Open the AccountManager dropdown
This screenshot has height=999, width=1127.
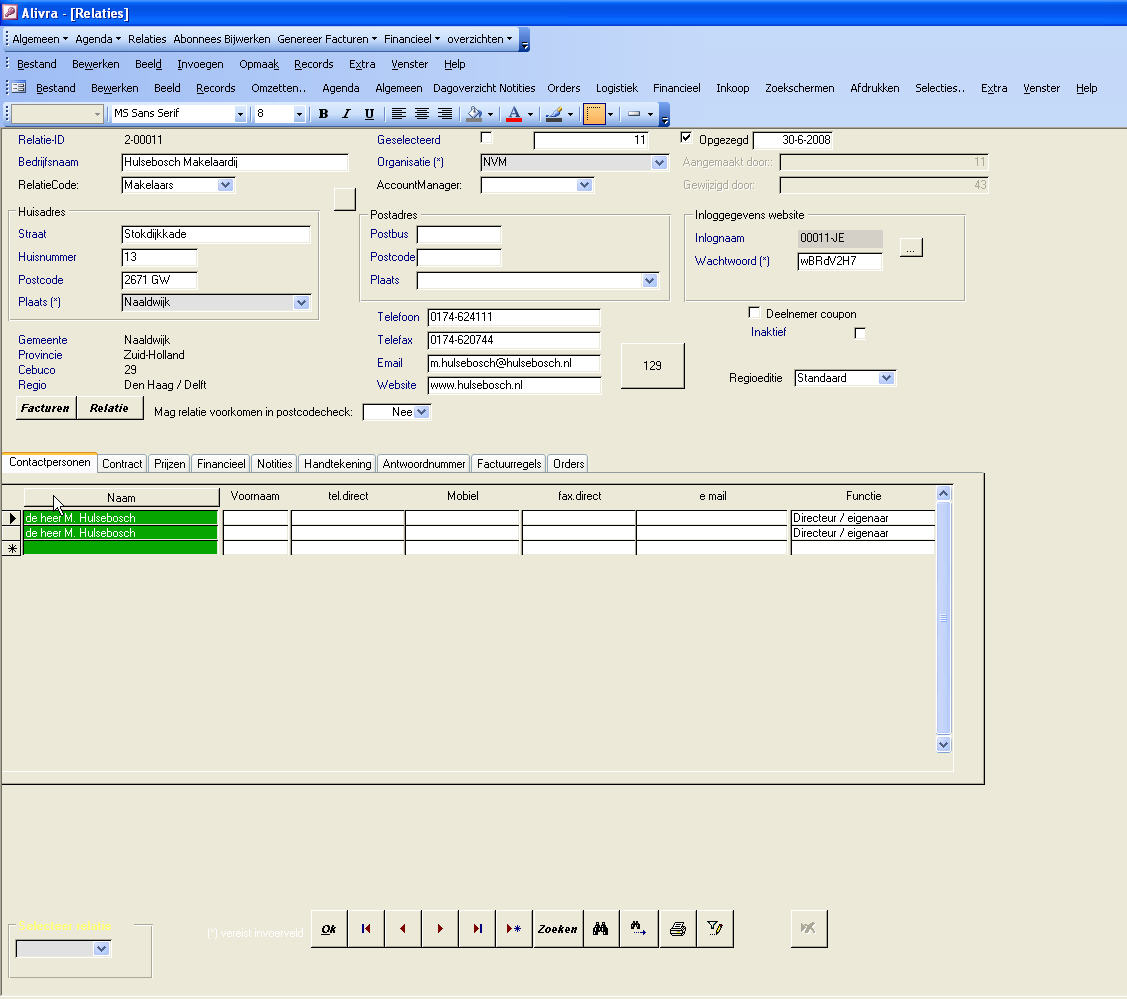(x=584, y=185)
